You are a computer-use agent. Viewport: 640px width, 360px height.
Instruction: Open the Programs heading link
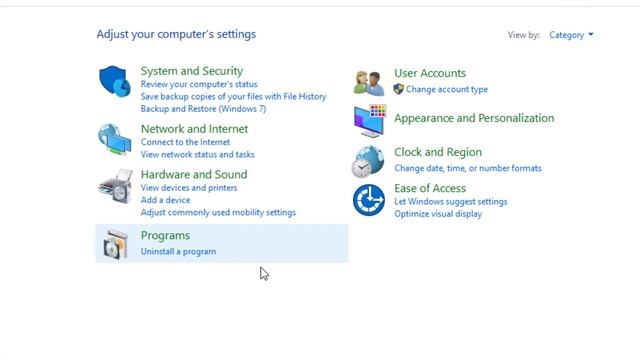[165, 236]
